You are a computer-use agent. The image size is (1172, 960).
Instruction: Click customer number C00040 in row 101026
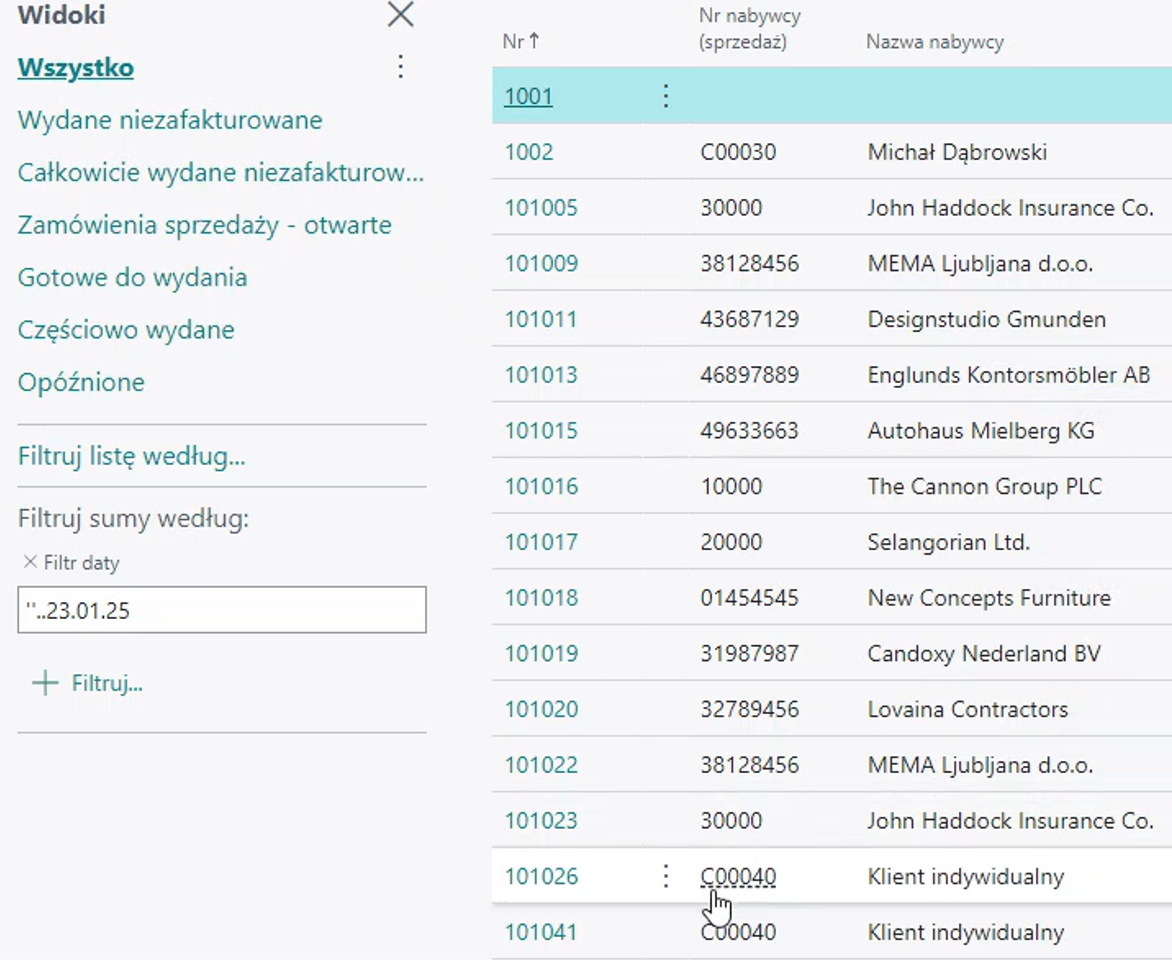[738, 876]
